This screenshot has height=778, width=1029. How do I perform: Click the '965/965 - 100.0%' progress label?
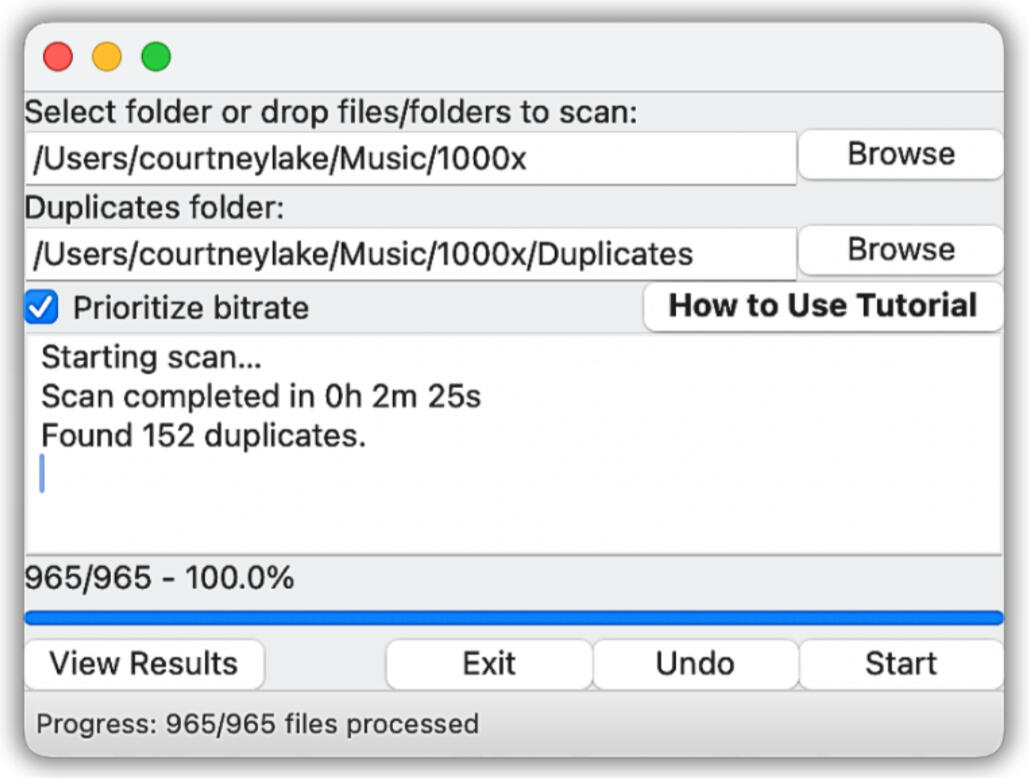159,578
